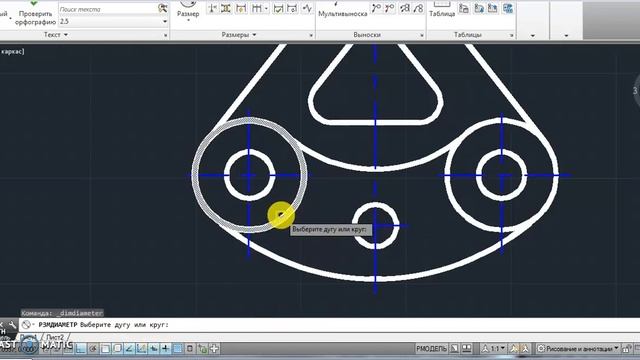Open the Текст panel dialog launcher arrow
640x360 pixels.
click(165, 36)
